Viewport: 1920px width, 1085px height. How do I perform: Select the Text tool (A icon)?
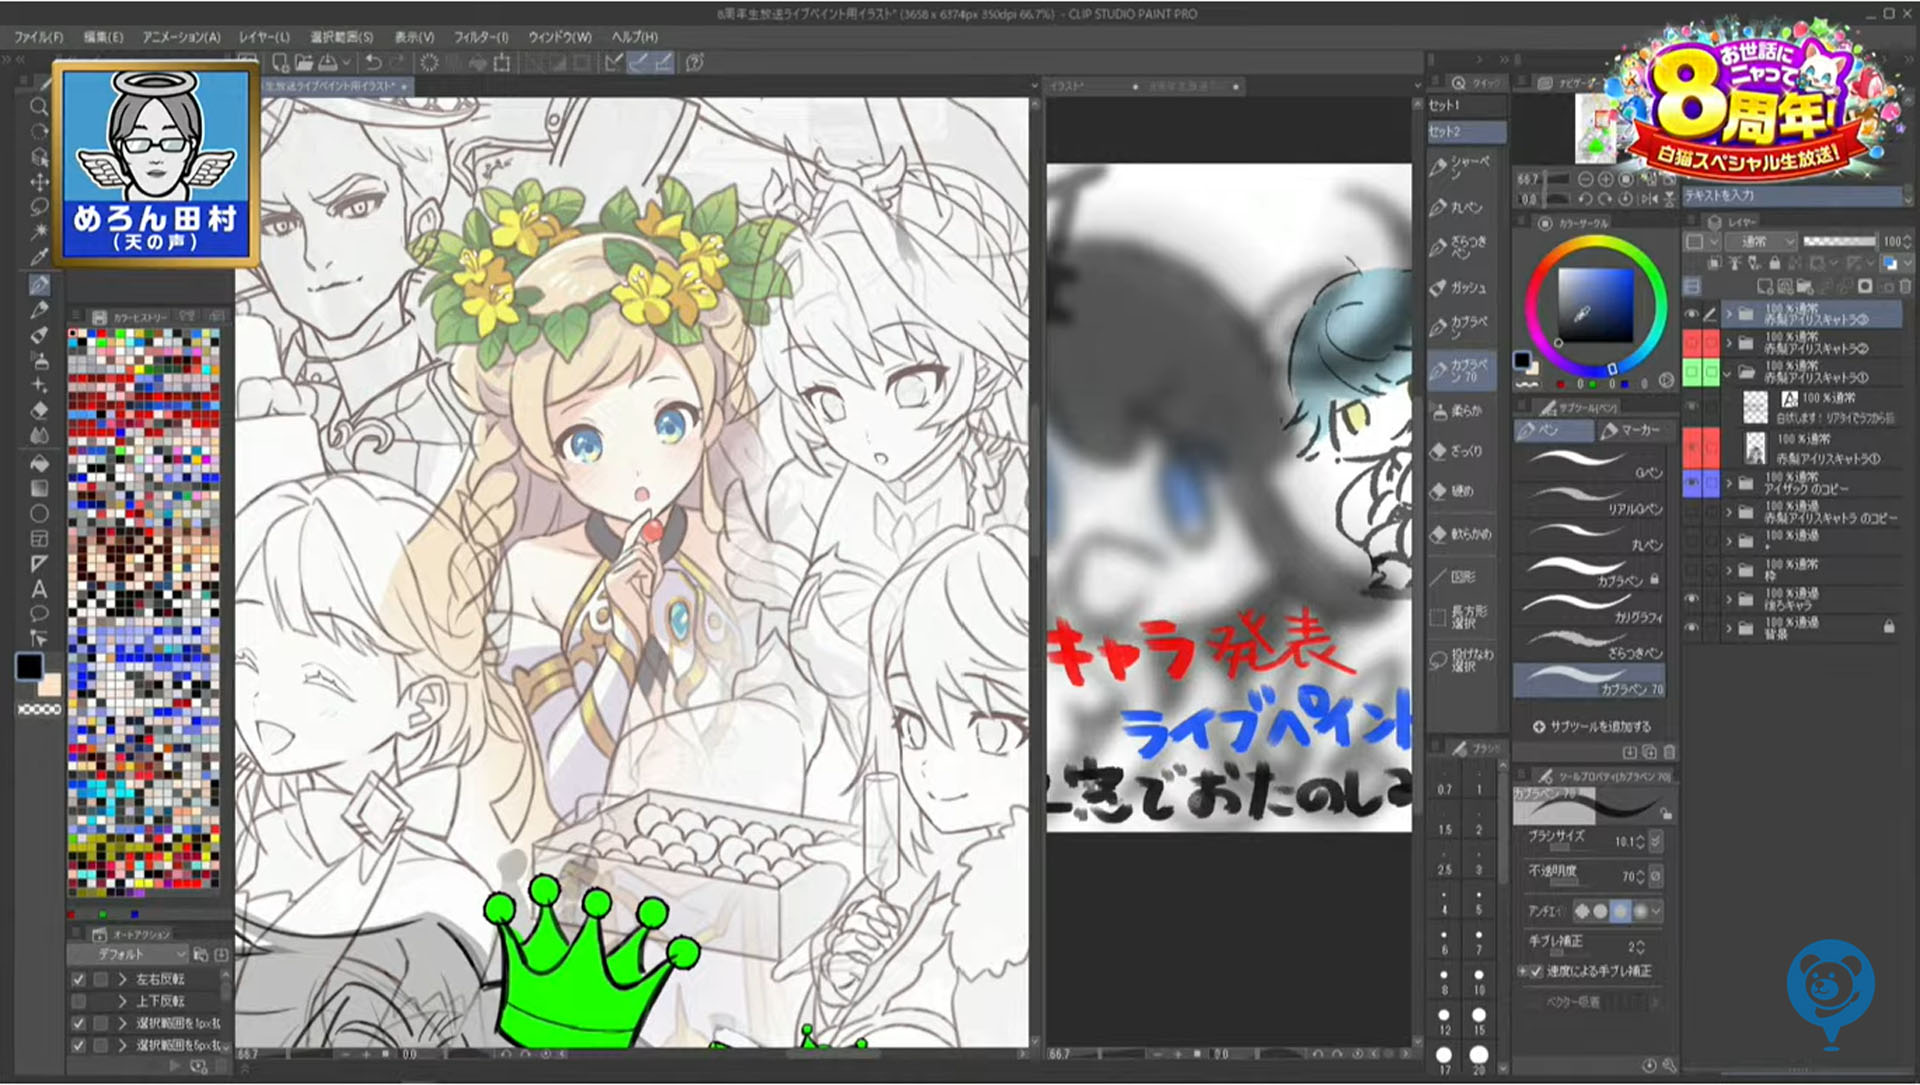(39, 589)
